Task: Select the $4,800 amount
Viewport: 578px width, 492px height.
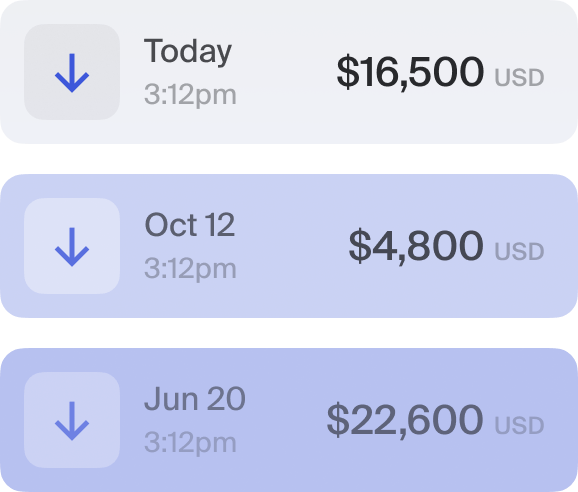Action: click(x=416, y=246)
